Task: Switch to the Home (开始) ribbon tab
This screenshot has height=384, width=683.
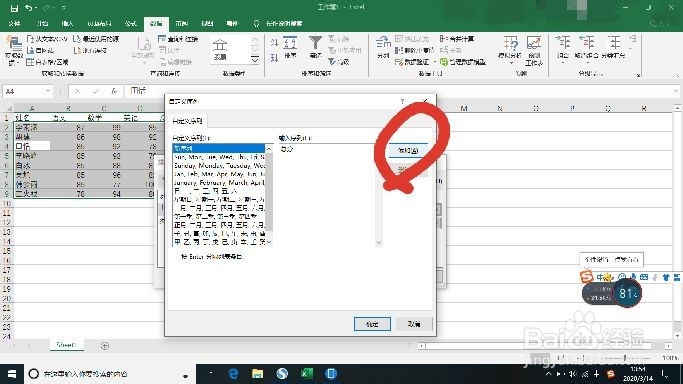Action: pos(42,24)
